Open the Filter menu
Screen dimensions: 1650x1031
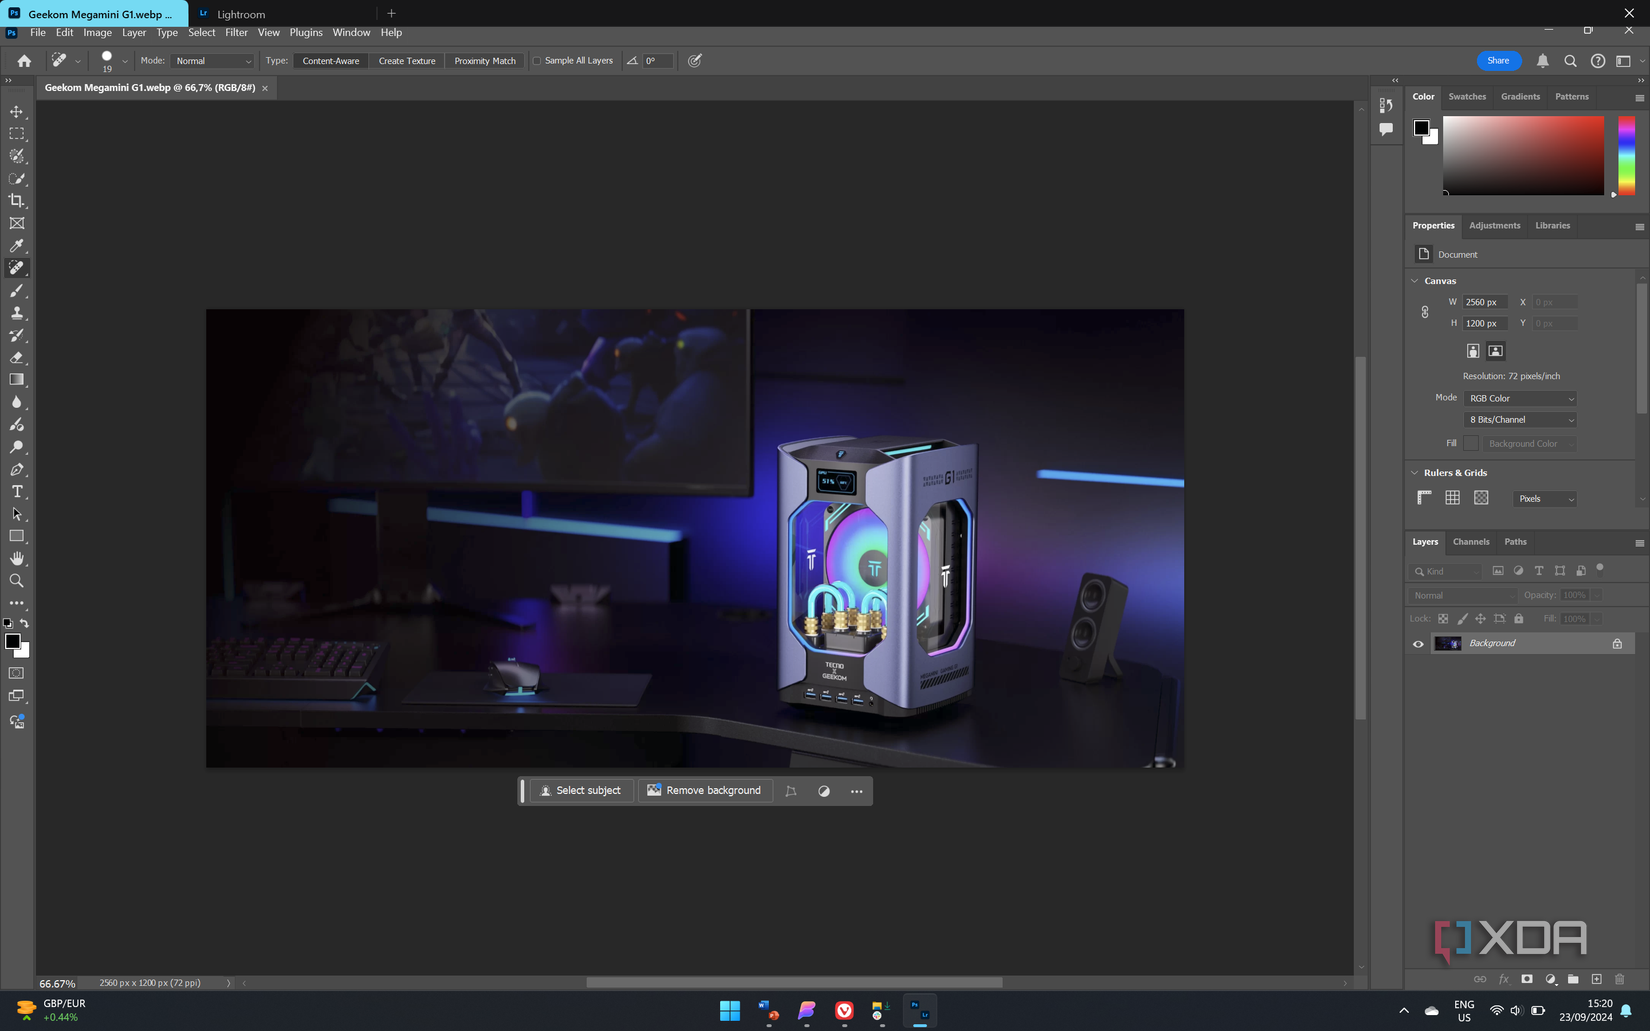click(x=236, y=32)
